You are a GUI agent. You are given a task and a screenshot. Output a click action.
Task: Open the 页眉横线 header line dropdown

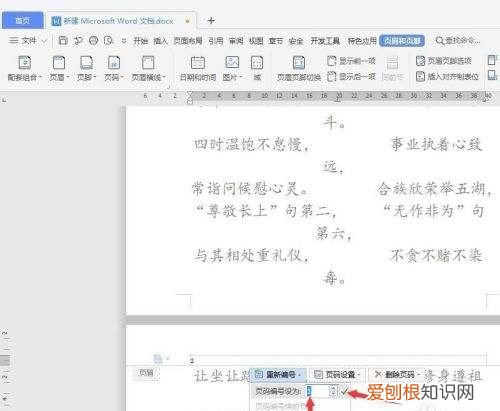coord(148,68)
